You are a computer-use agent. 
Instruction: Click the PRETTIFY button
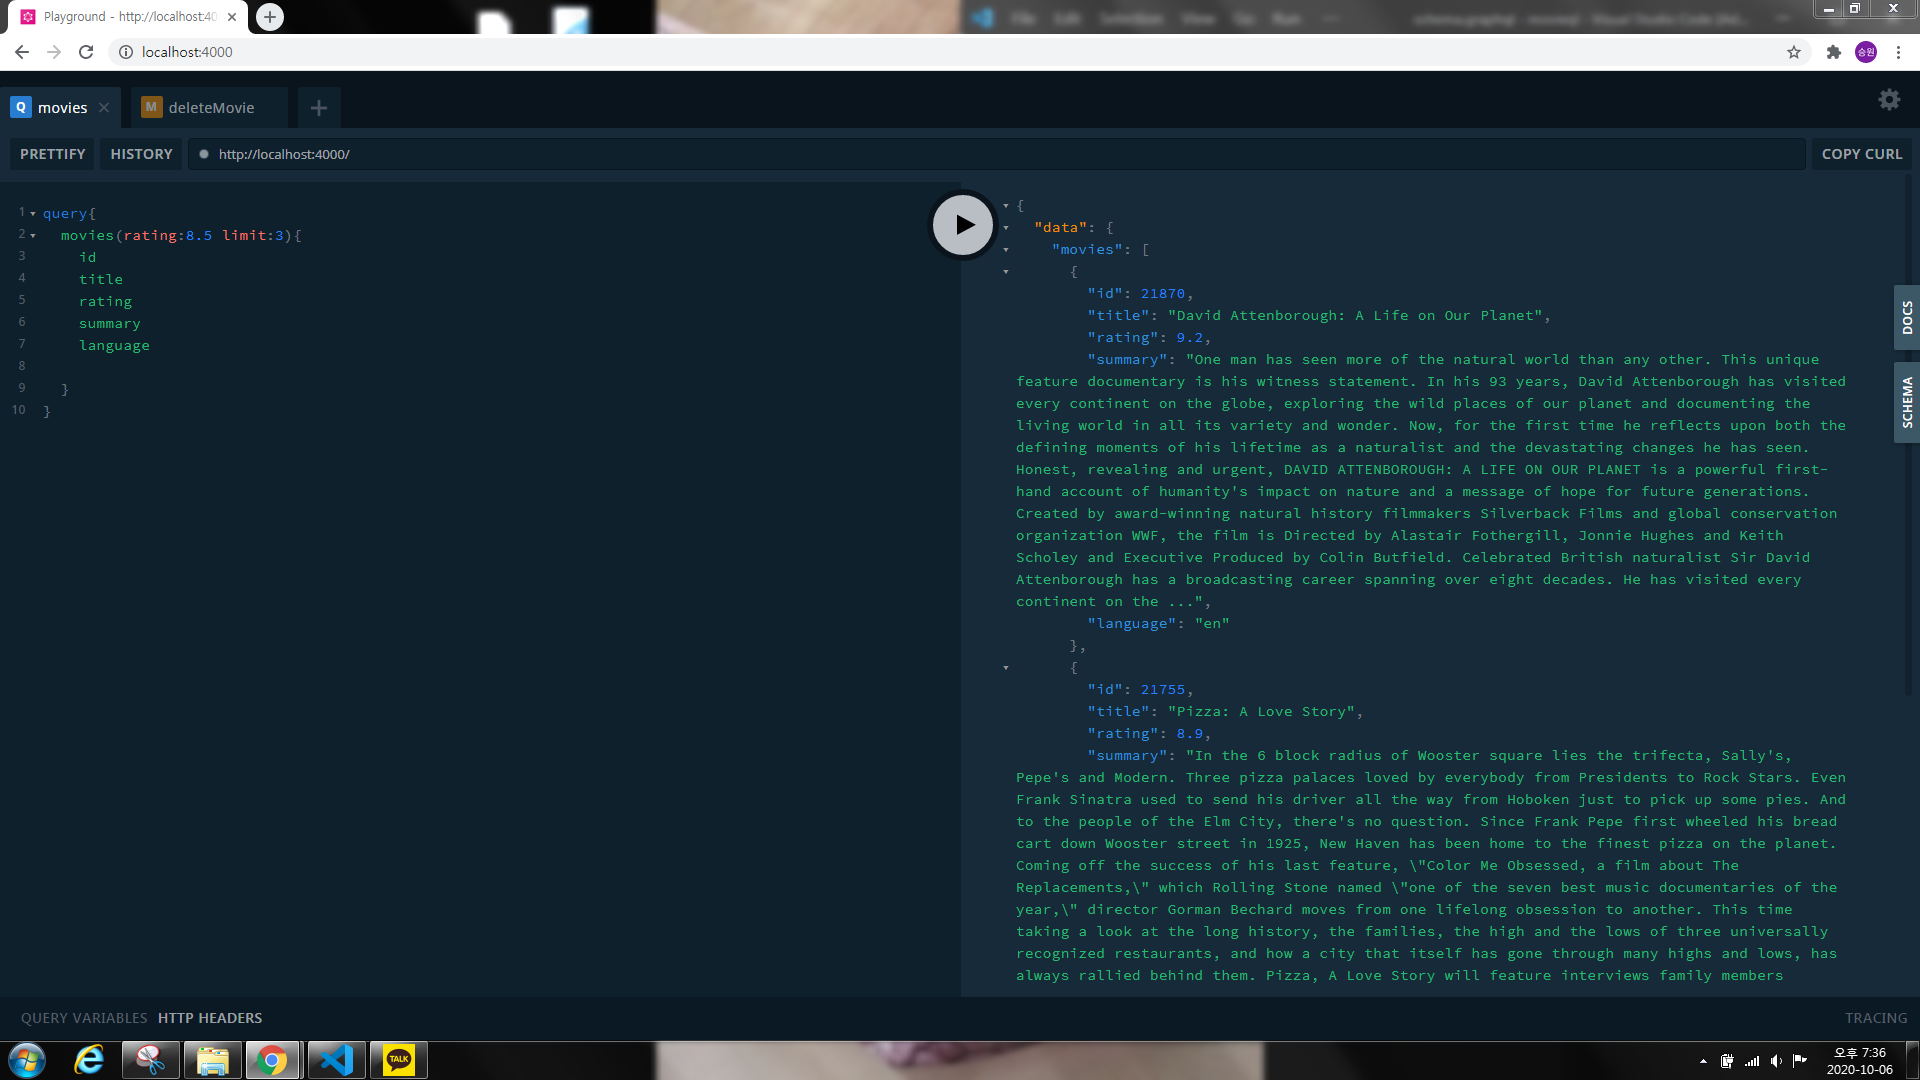click(53, 154)
